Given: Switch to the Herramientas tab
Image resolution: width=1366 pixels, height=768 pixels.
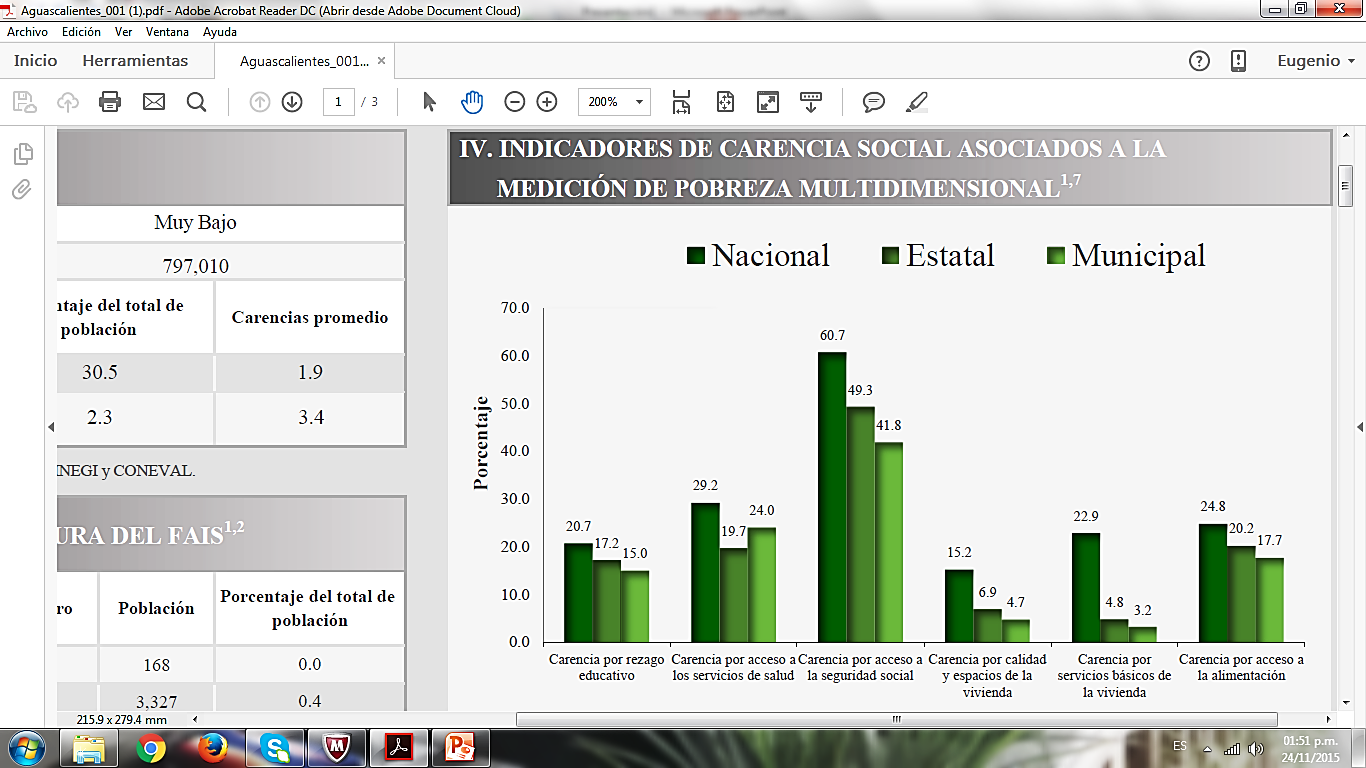Looking at the screenshot, I should coord(135,61).
